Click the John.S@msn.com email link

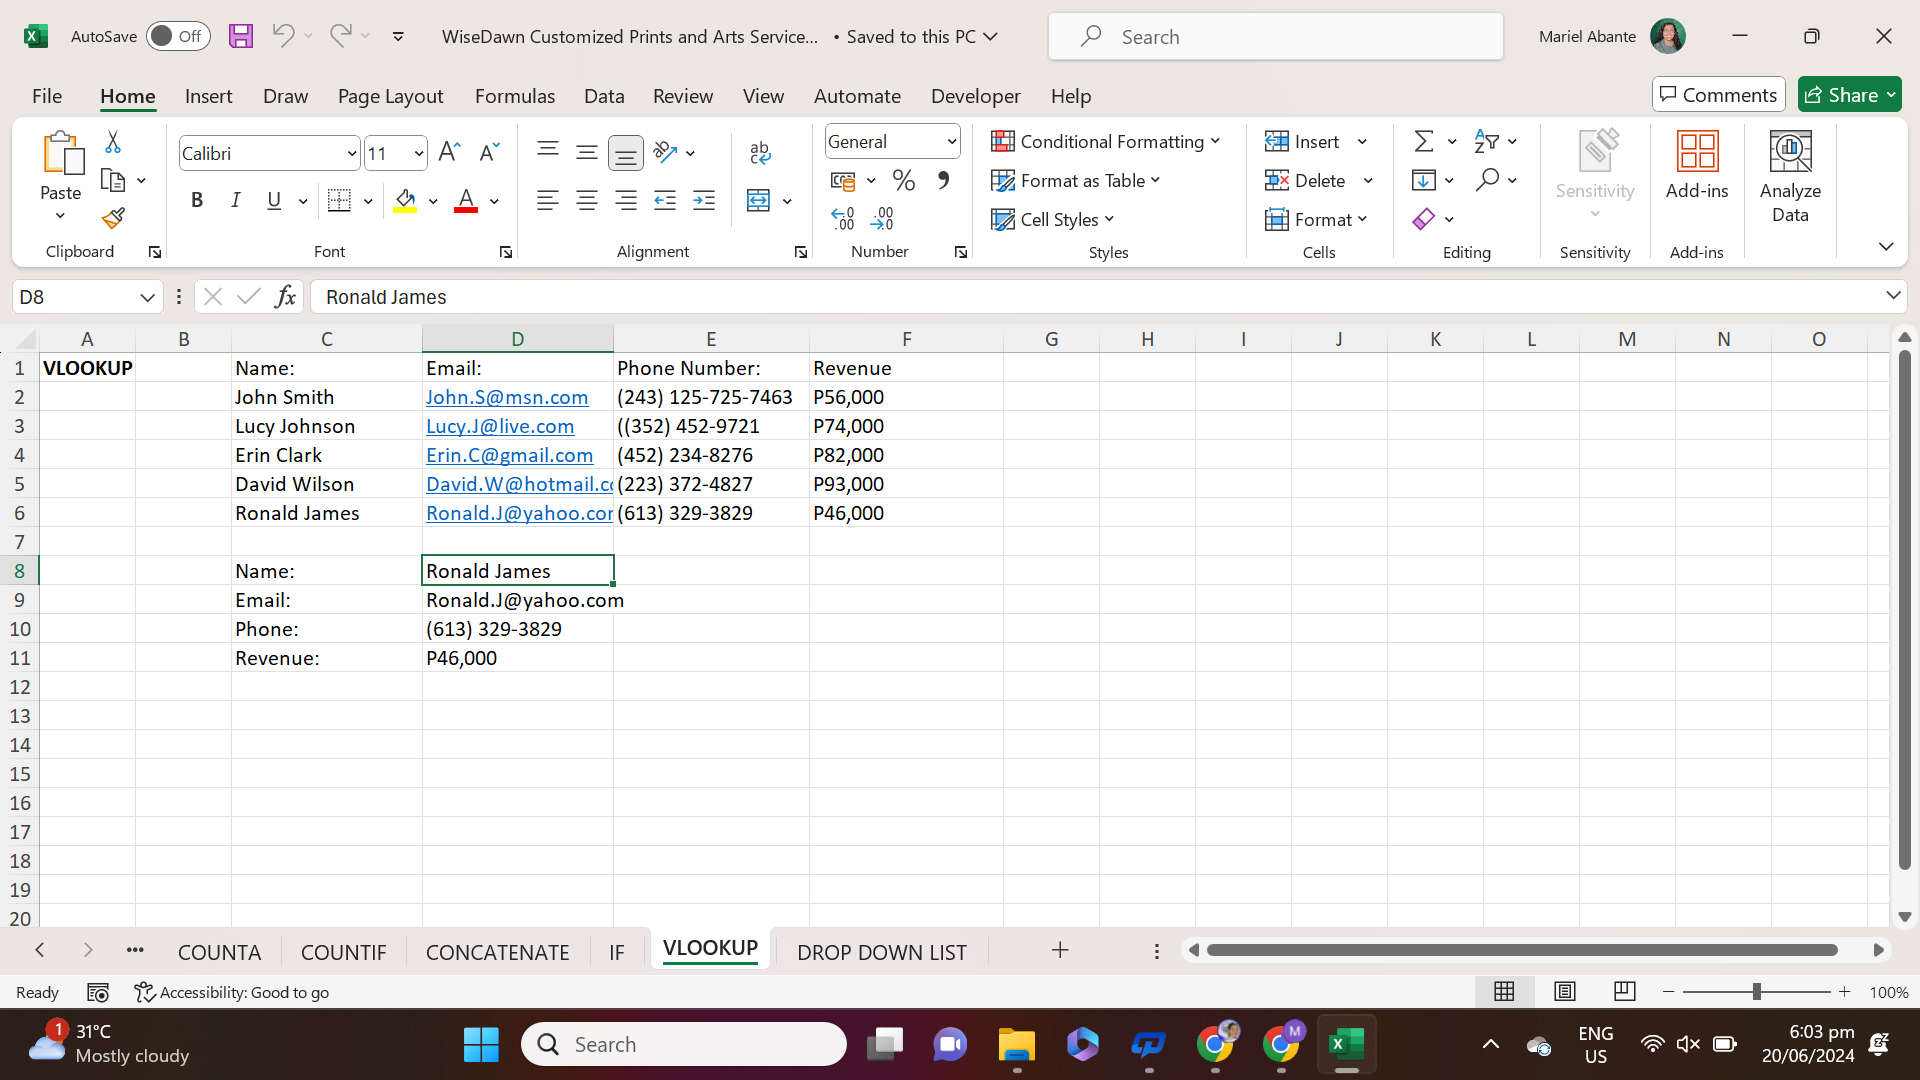[506, 397]
